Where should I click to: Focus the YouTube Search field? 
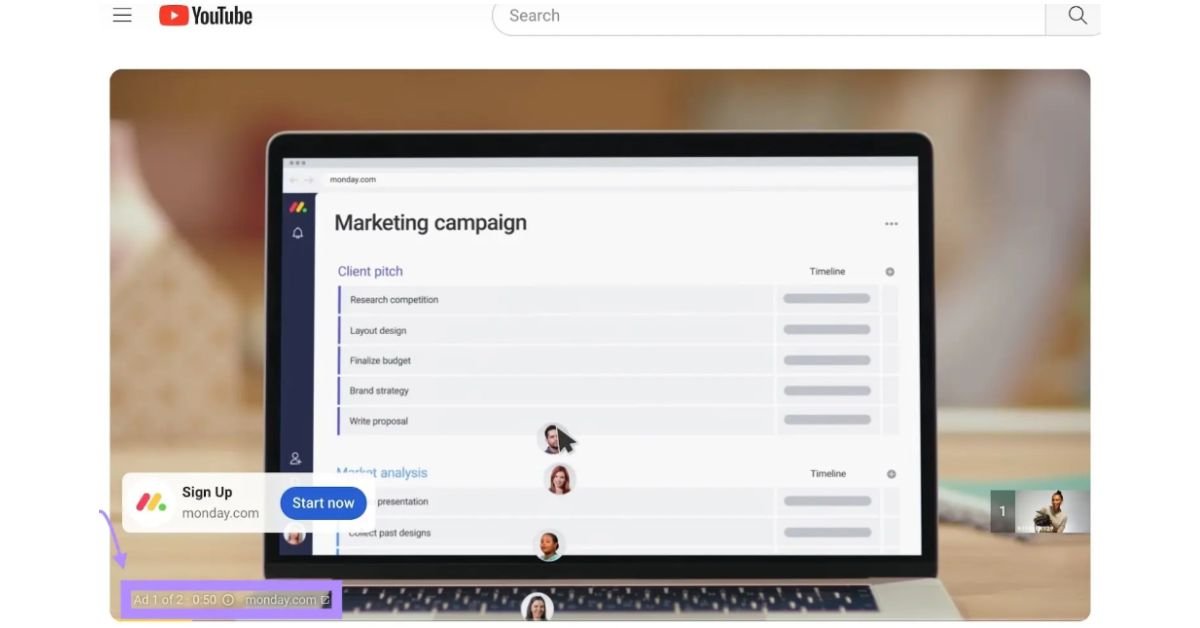tap(769, 16)
